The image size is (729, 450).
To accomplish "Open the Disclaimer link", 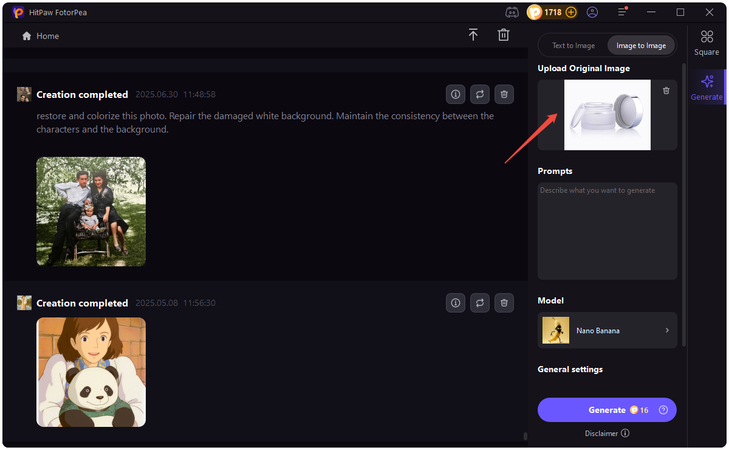I will click(x=606, y=433).
